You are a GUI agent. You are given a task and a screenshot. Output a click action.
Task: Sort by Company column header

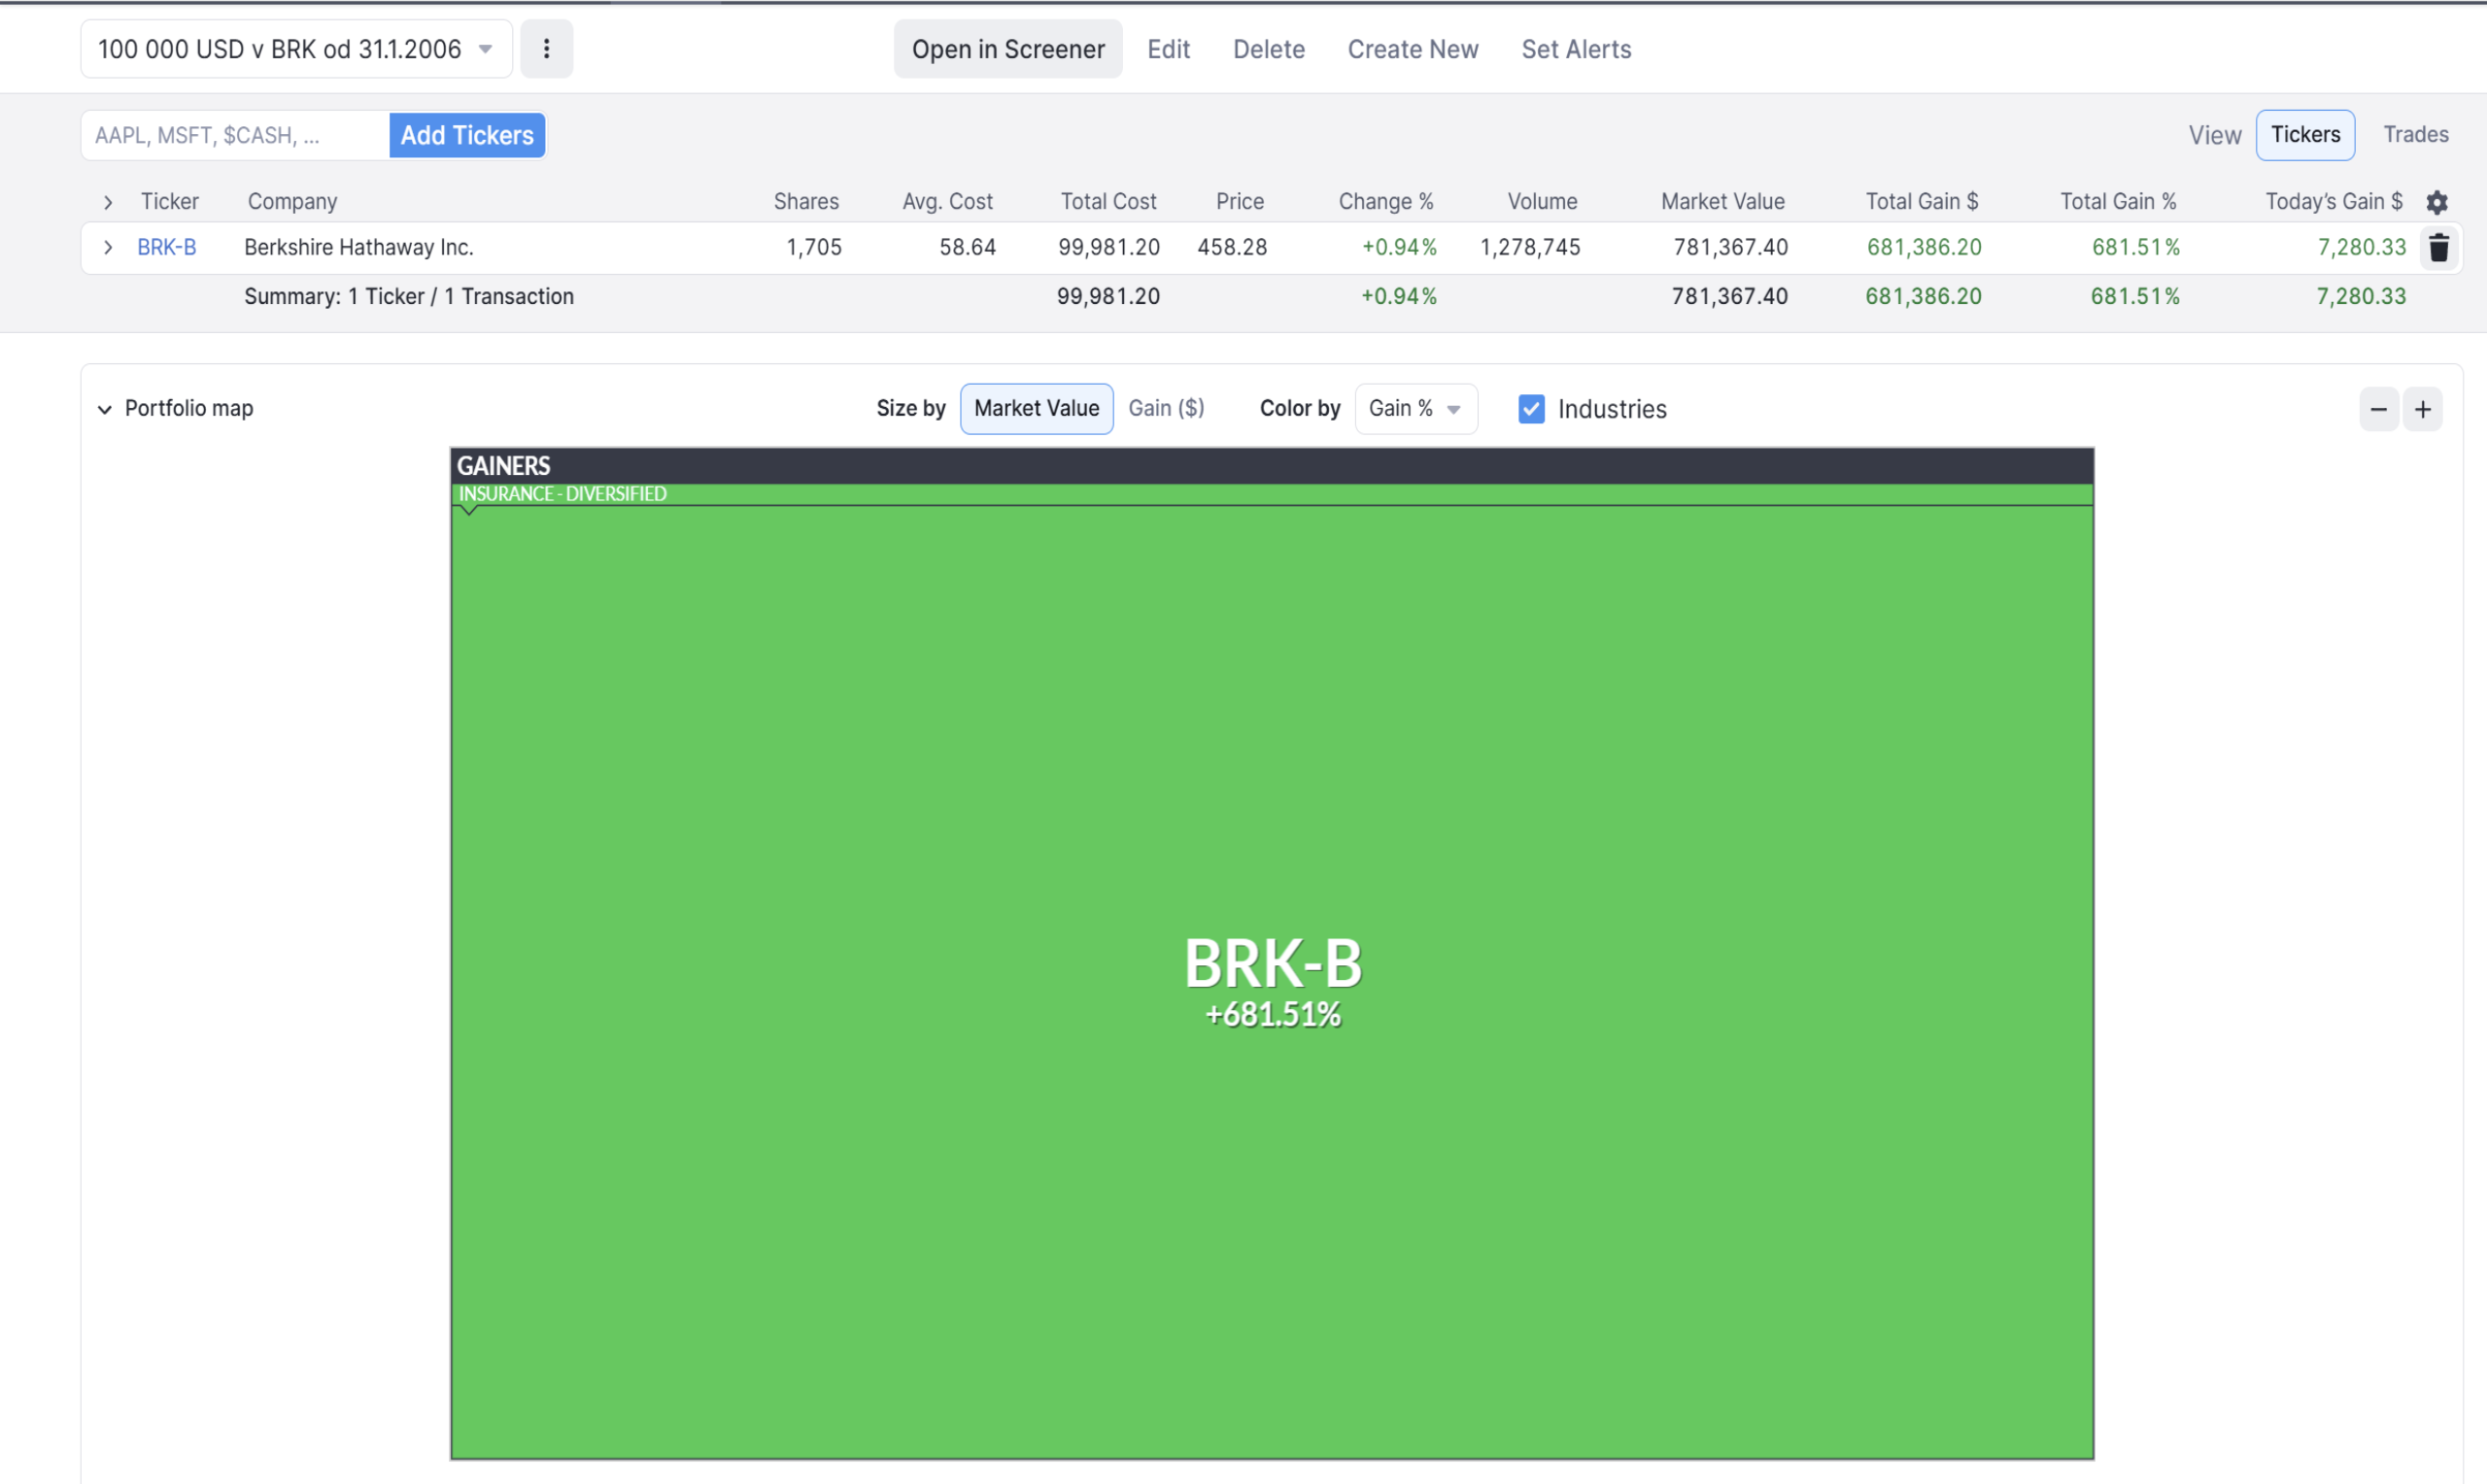coord(292,201)
